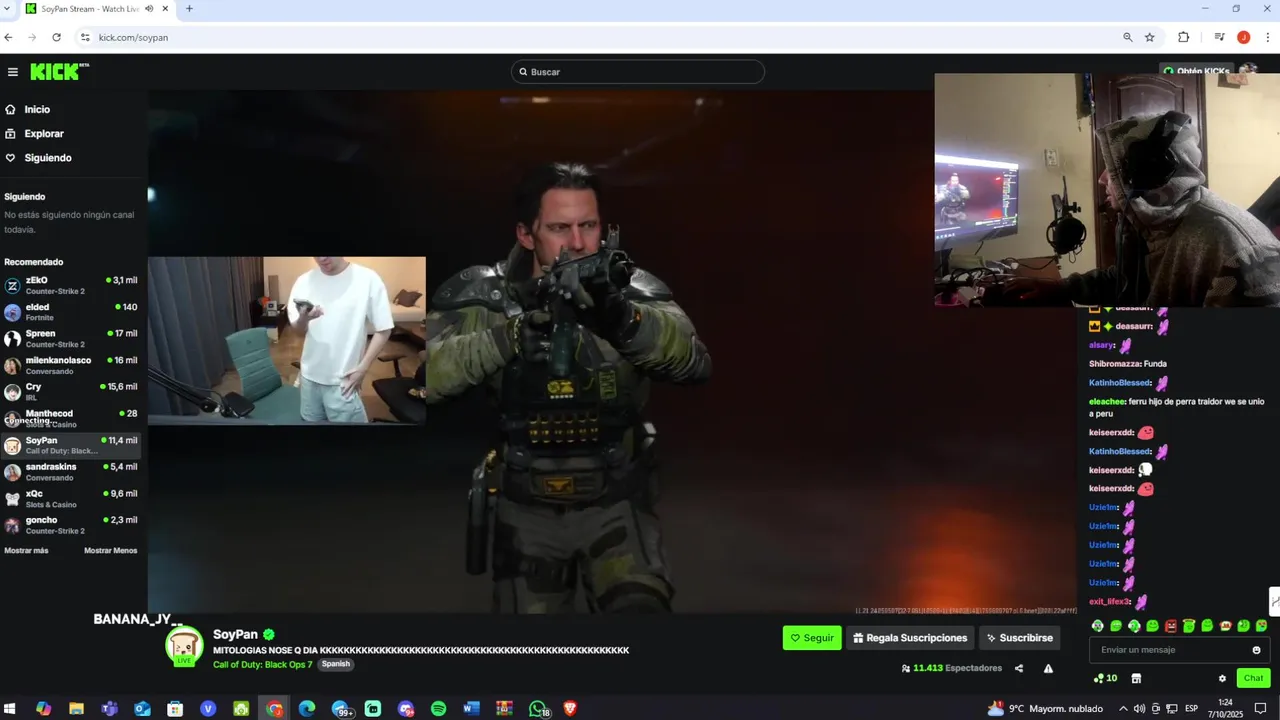The width and height of the screenshot is (1280, 720).
Task: Open chat settings gear icon
Action: (x=1222, y=678)
